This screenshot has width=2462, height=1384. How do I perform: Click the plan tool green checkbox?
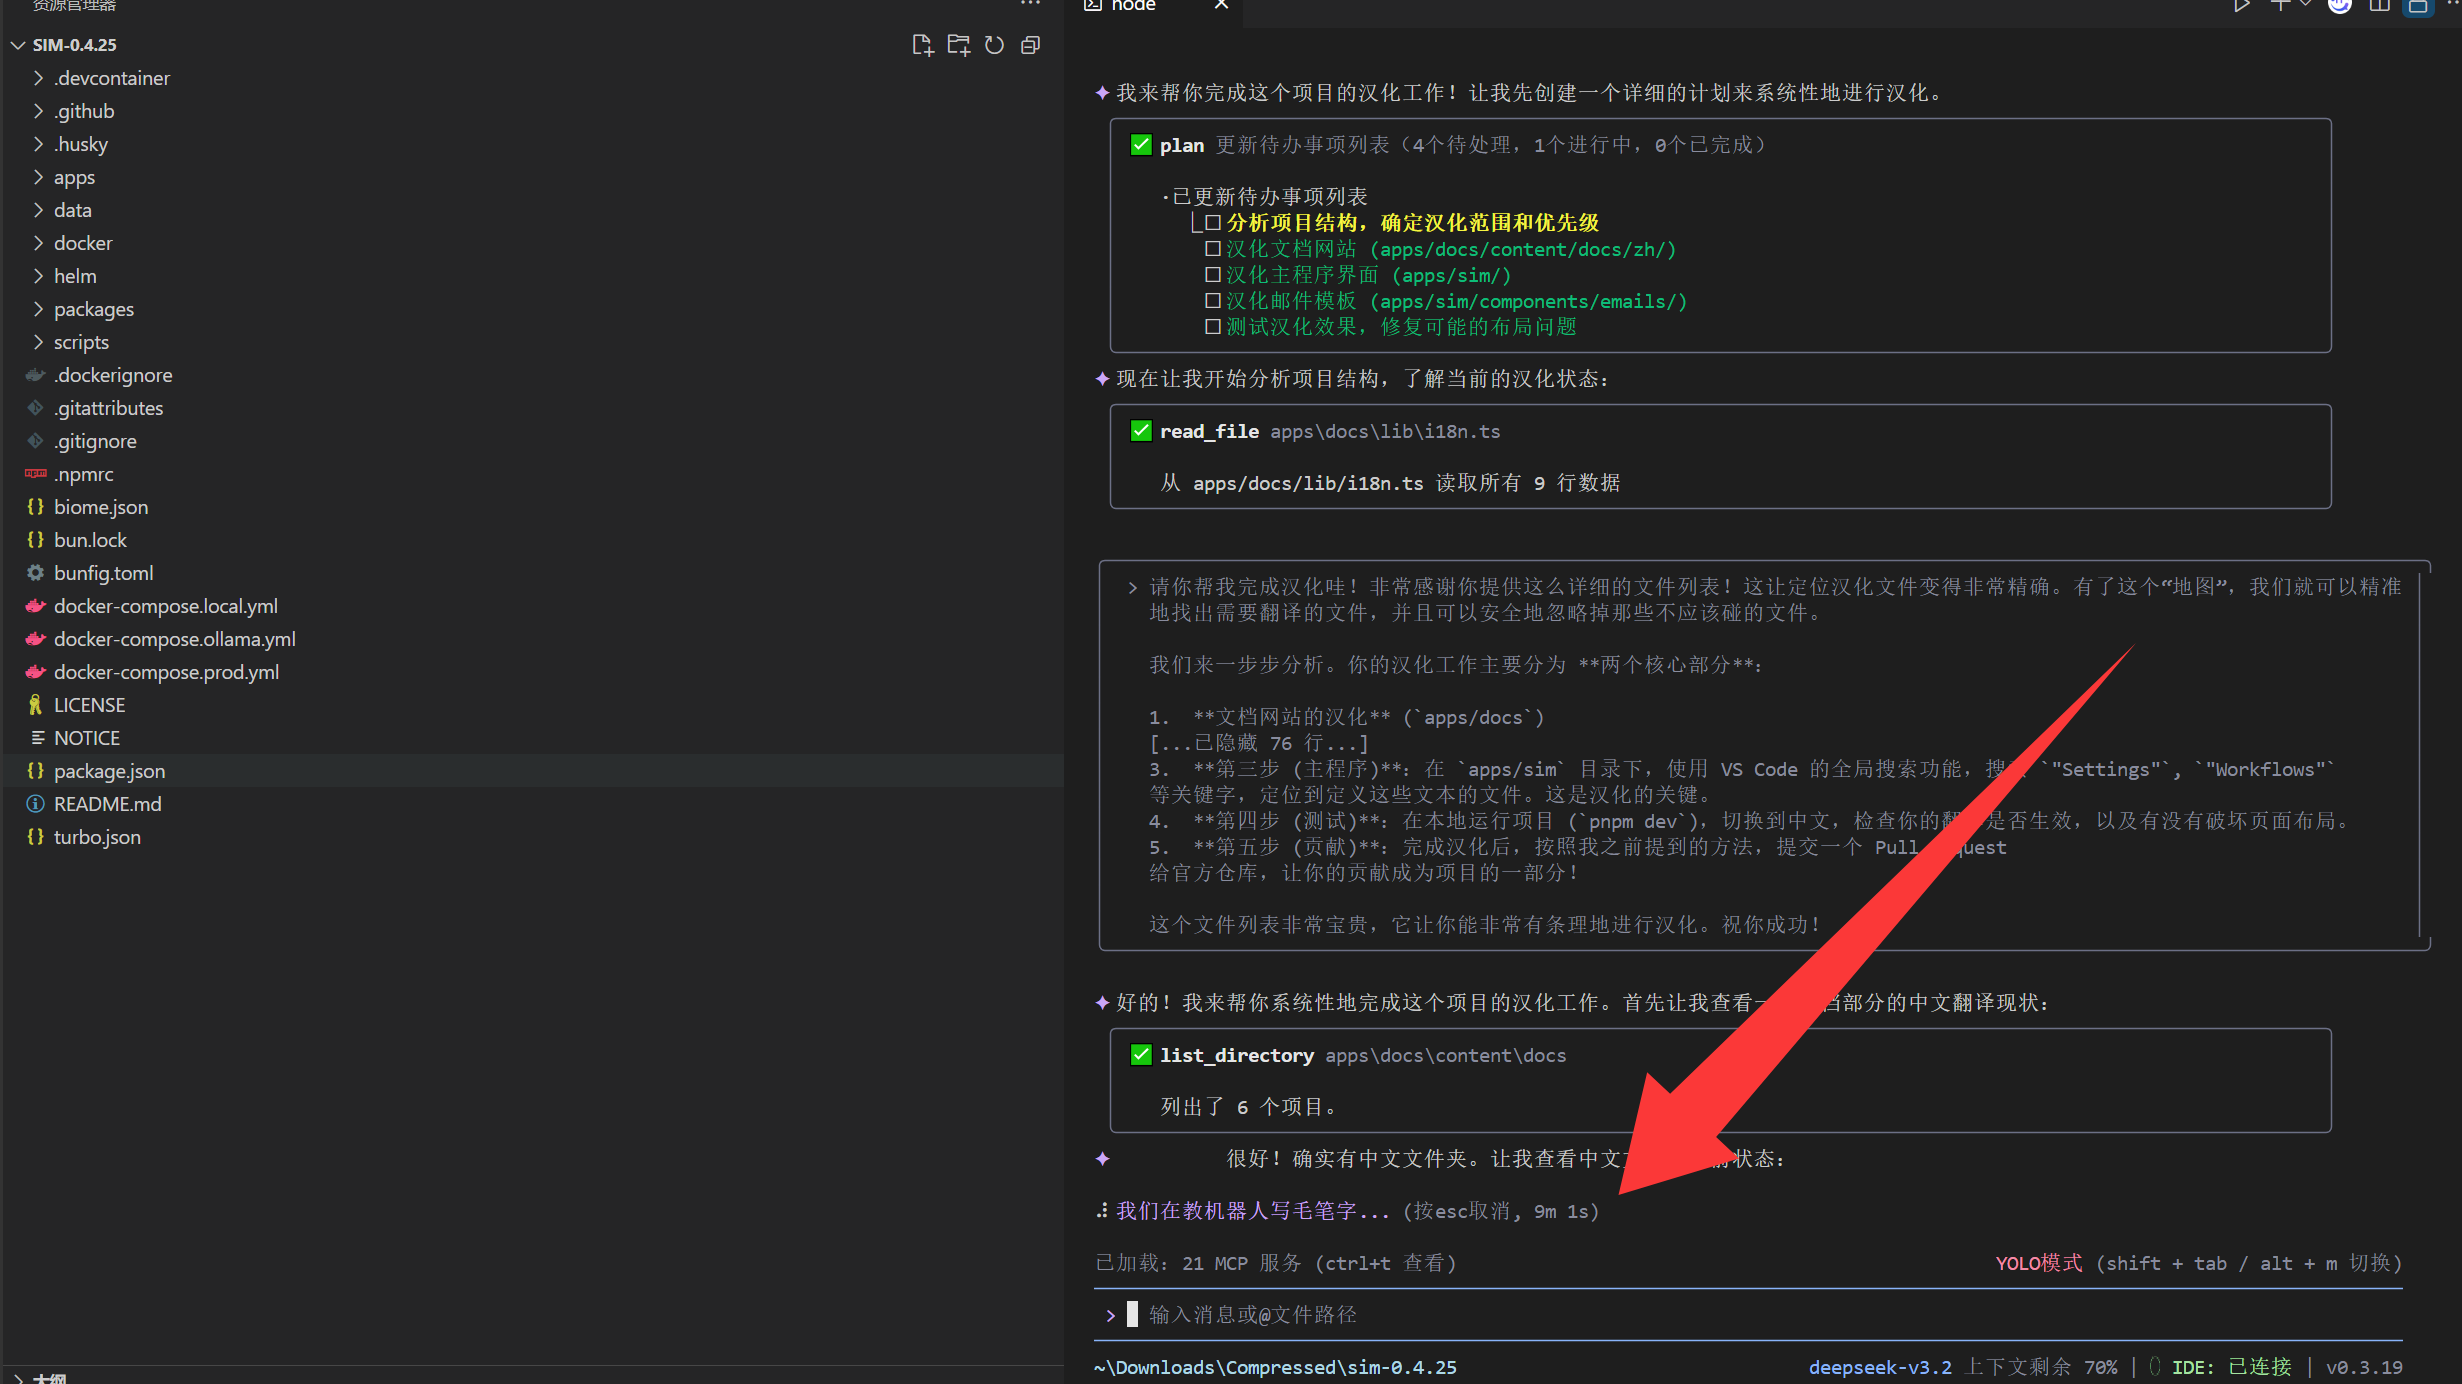pyautogui.click(x=1141, y=145)
